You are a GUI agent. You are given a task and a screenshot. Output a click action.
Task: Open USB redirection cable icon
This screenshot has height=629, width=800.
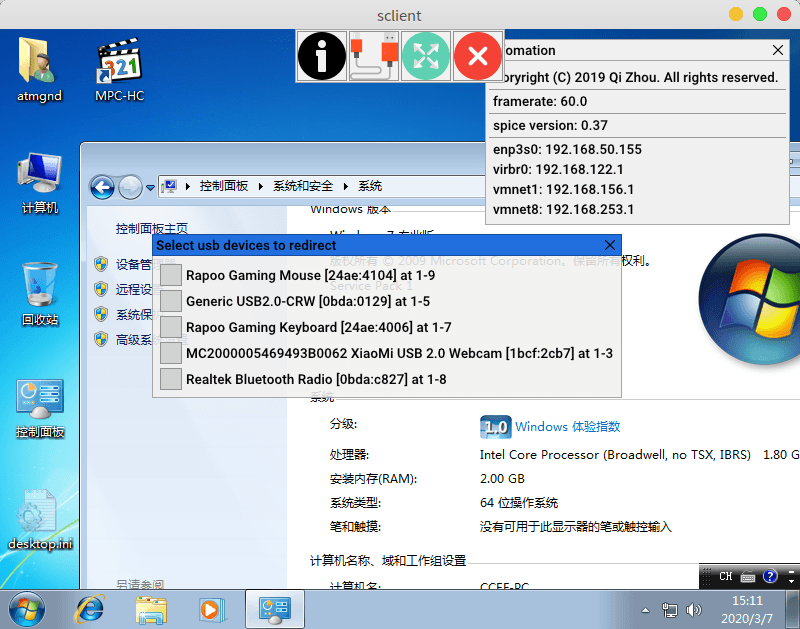pyautogui.click(x=374, y=56)
